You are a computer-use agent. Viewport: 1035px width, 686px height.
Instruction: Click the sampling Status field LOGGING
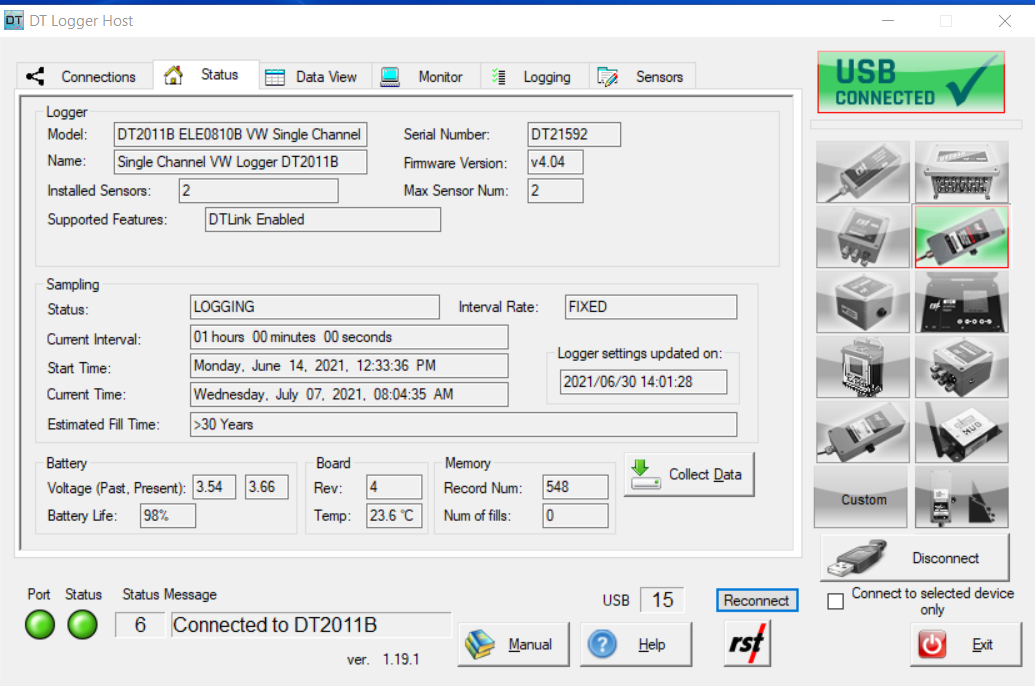coord(315,307)
